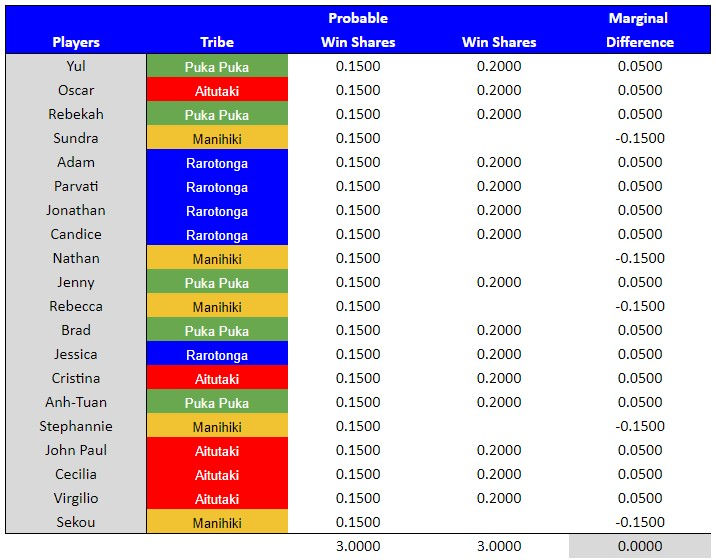
Task: Click the Jonathan player name cell
Action: (76, 210)
